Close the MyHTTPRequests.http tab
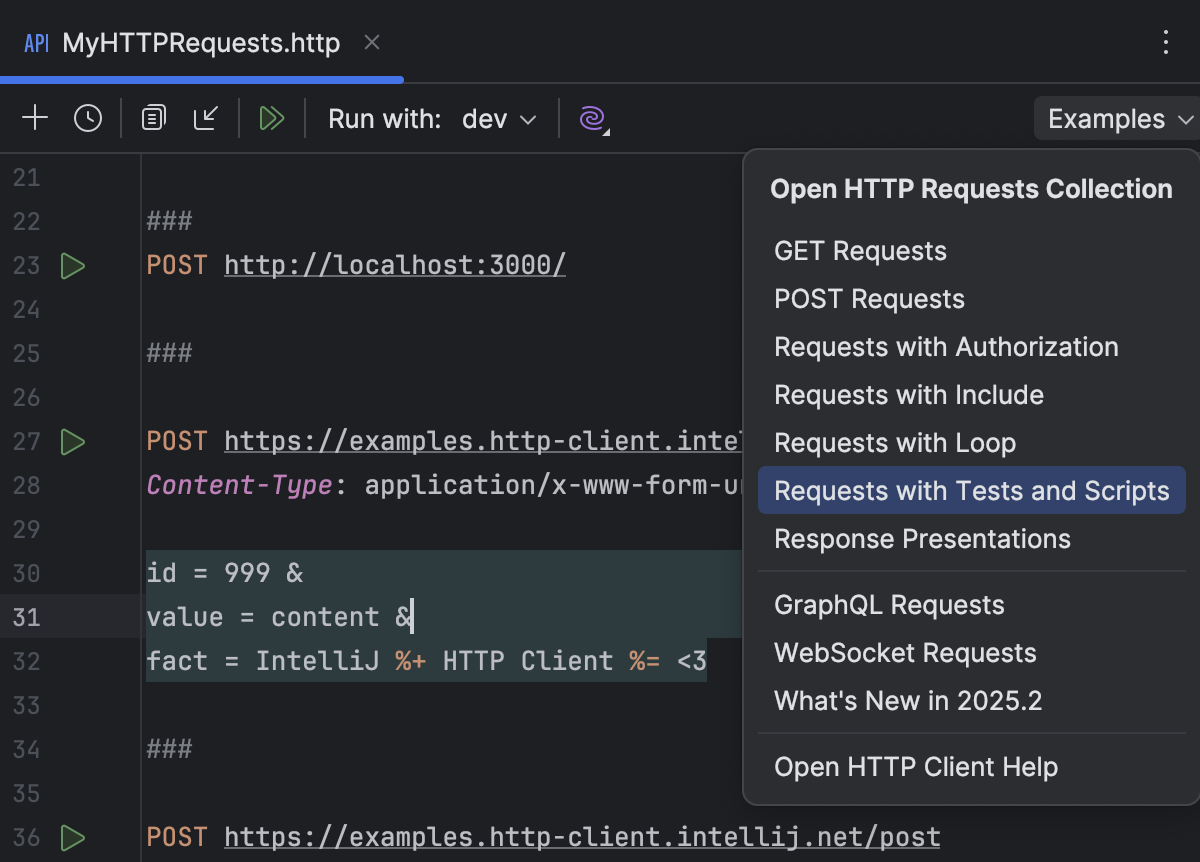This screenshot has height=862, width=1200. (371, 43)
